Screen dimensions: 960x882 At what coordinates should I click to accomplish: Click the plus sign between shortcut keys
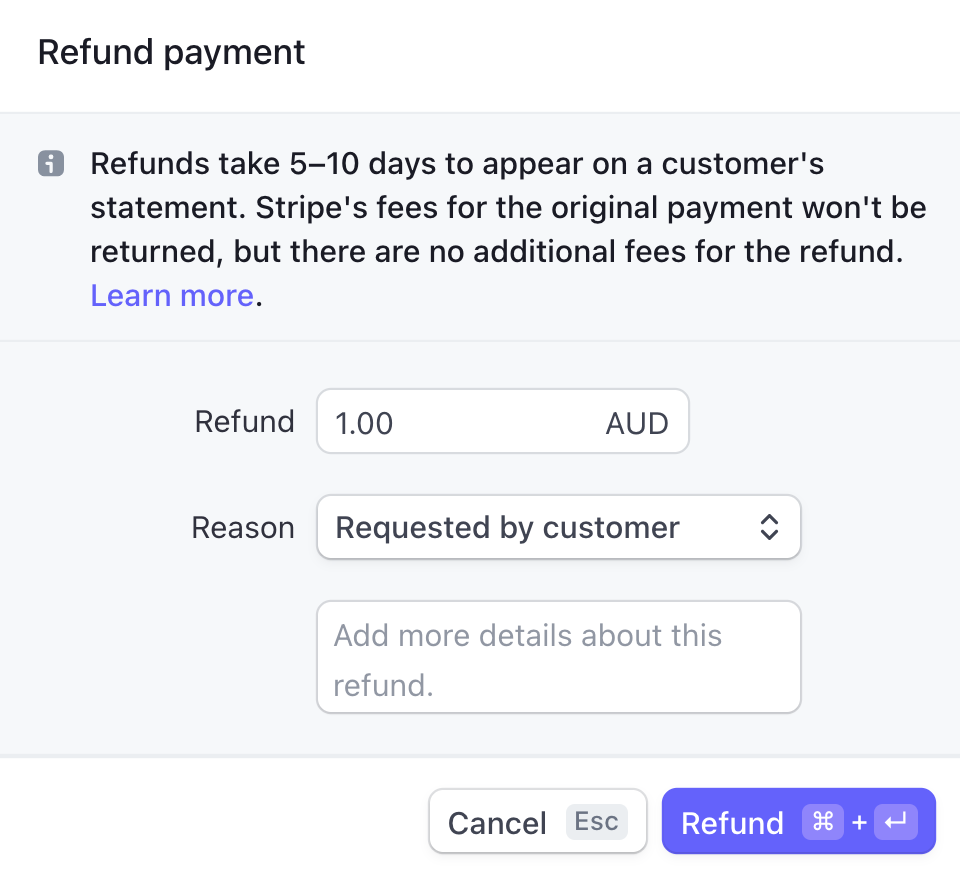pos(859,823)
